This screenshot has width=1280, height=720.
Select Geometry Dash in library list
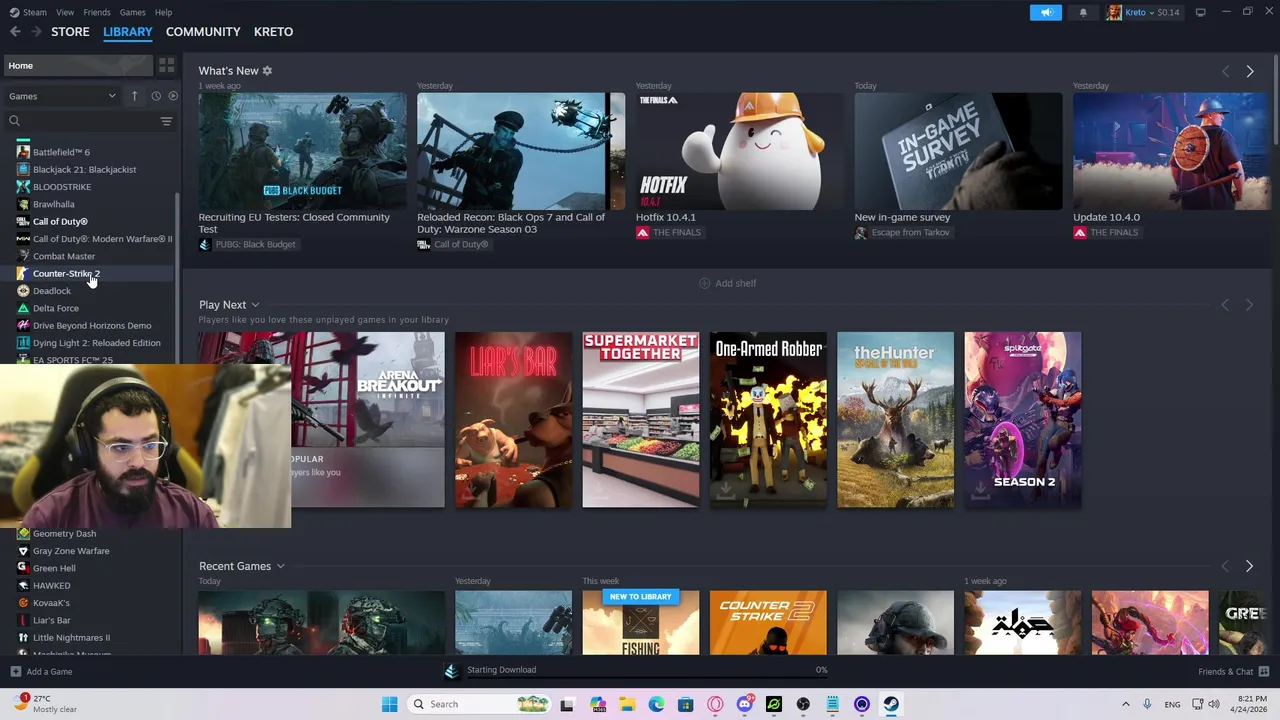[x=64, y=534]
